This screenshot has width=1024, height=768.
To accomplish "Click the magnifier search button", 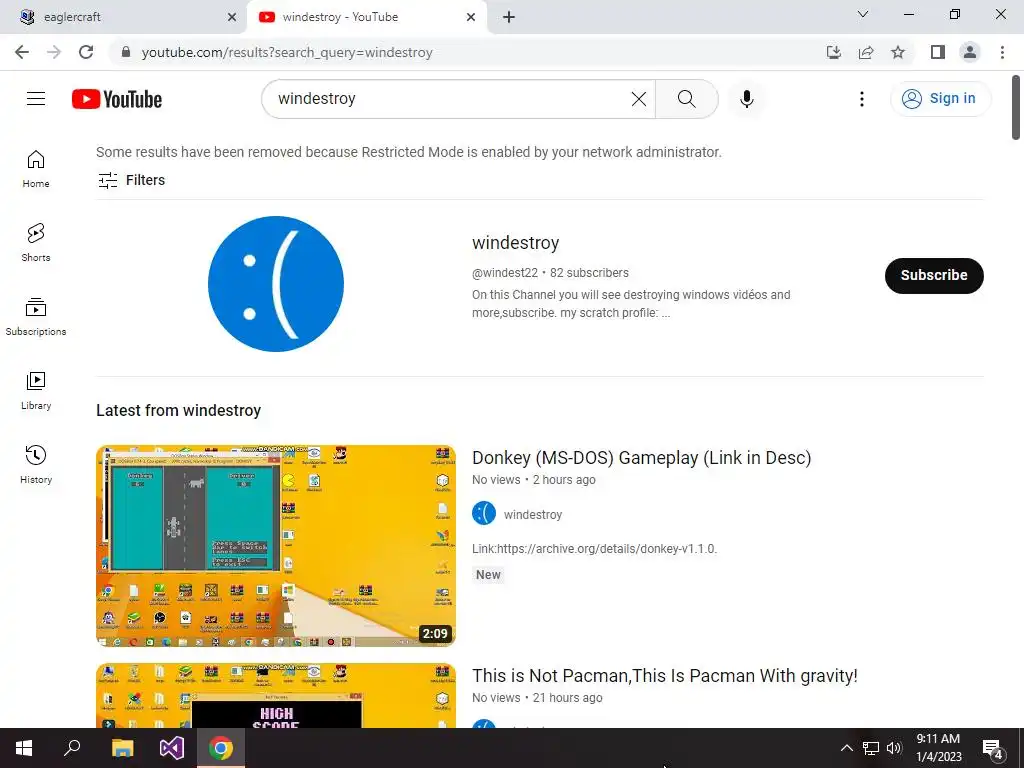I will tap(686, 99).
